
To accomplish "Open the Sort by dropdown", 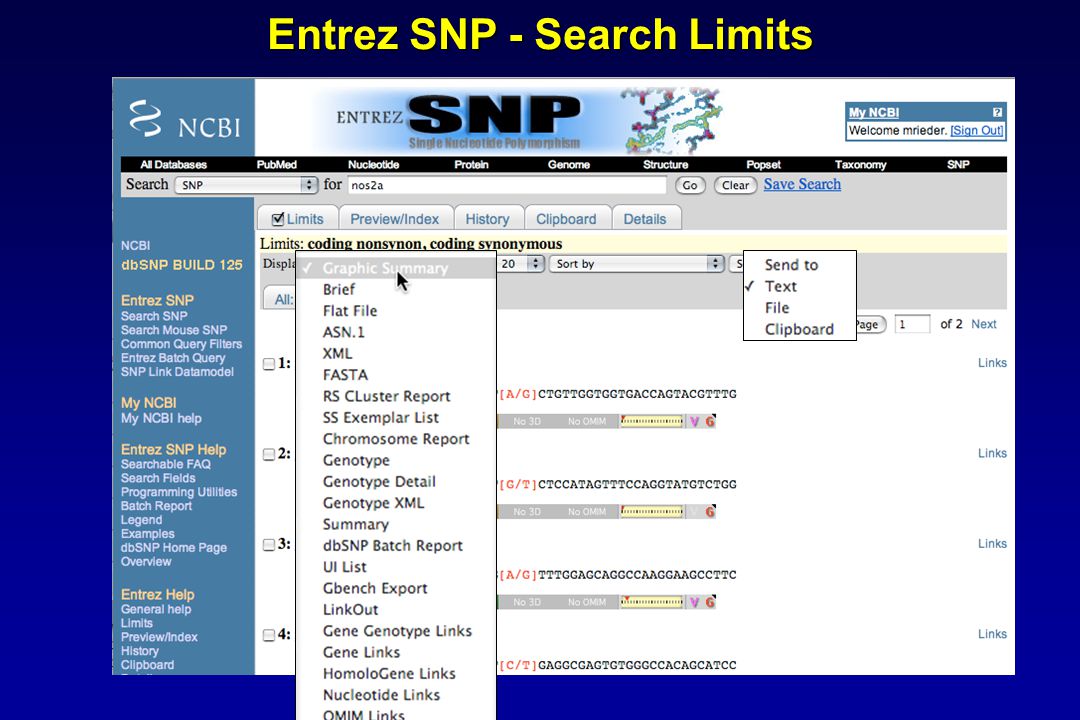I will click(636, 264).
